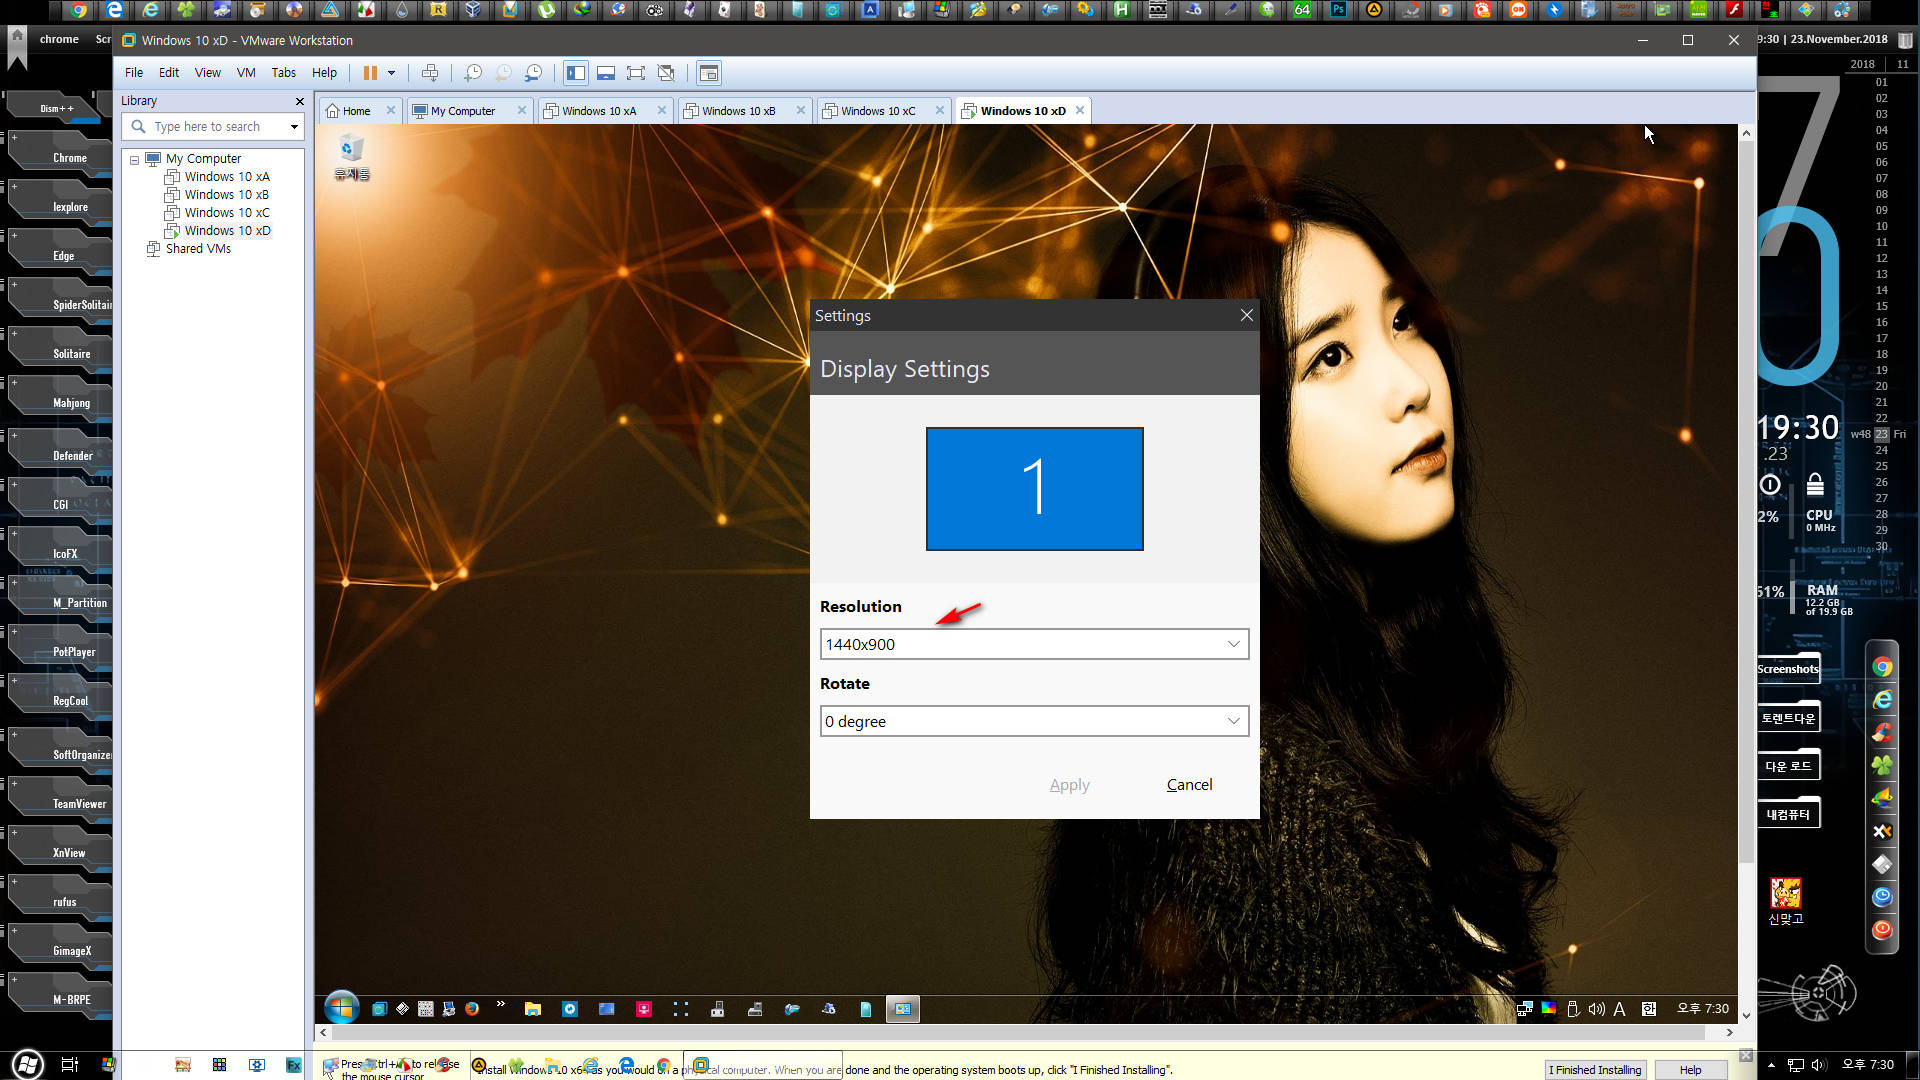Click Cancel in Display Settings
This screenshot has width=1920, height=1080.
click(1189, 785)
